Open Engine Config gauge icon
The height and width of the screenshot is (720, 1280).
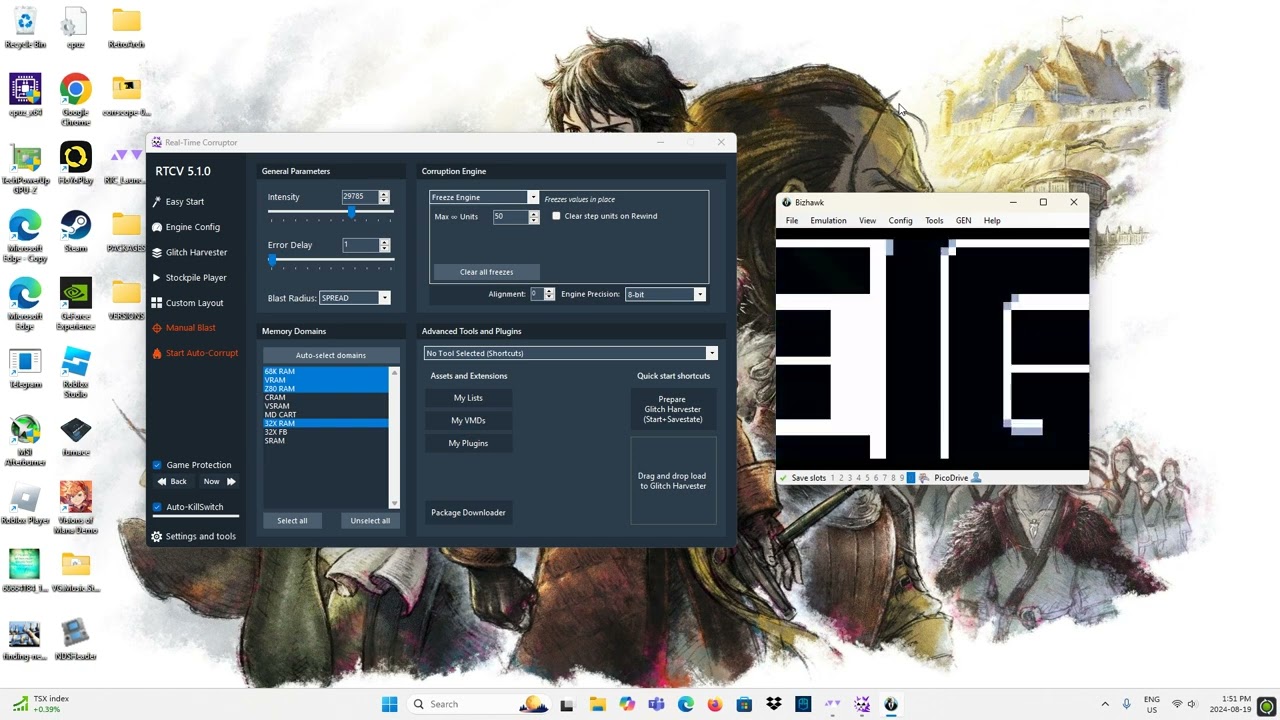click(x=157, y=227)
